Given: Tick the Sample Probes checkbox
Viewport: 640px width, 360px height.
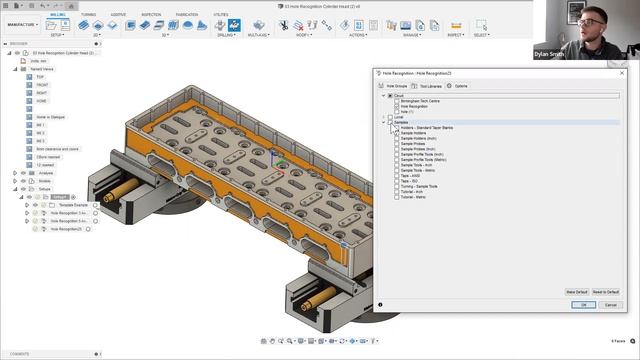Looking at the screenshot, I should 397,144.
